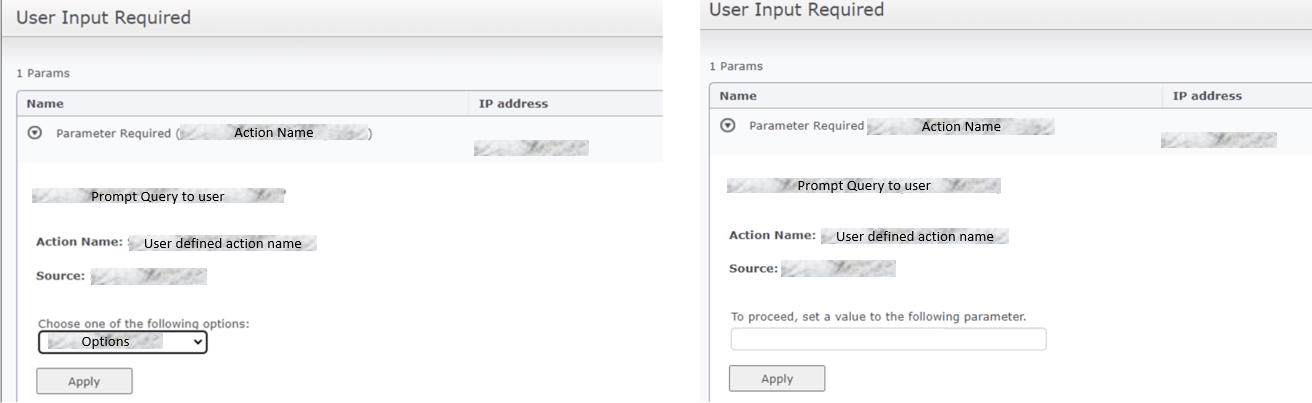Image resolution: width=1312 pixels, height=403 pixels.
Task: Collapse the Parameter Required row above the Options dropdown
Action: 35,133
